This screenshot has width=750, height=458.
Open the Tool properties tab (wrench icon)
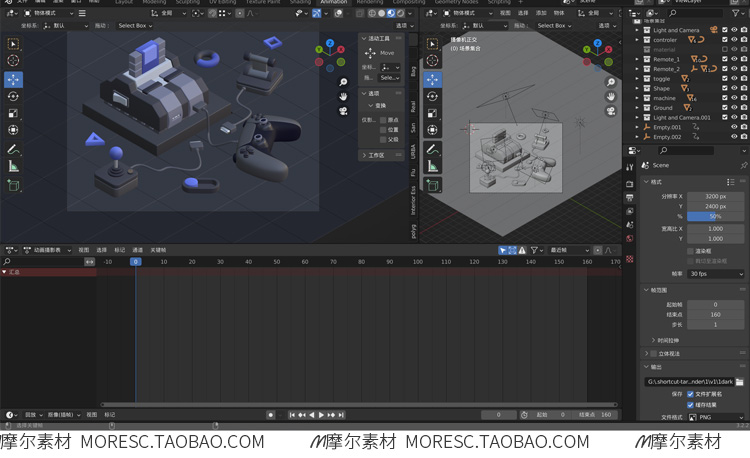pyautogui.click(x=630, y=167)
